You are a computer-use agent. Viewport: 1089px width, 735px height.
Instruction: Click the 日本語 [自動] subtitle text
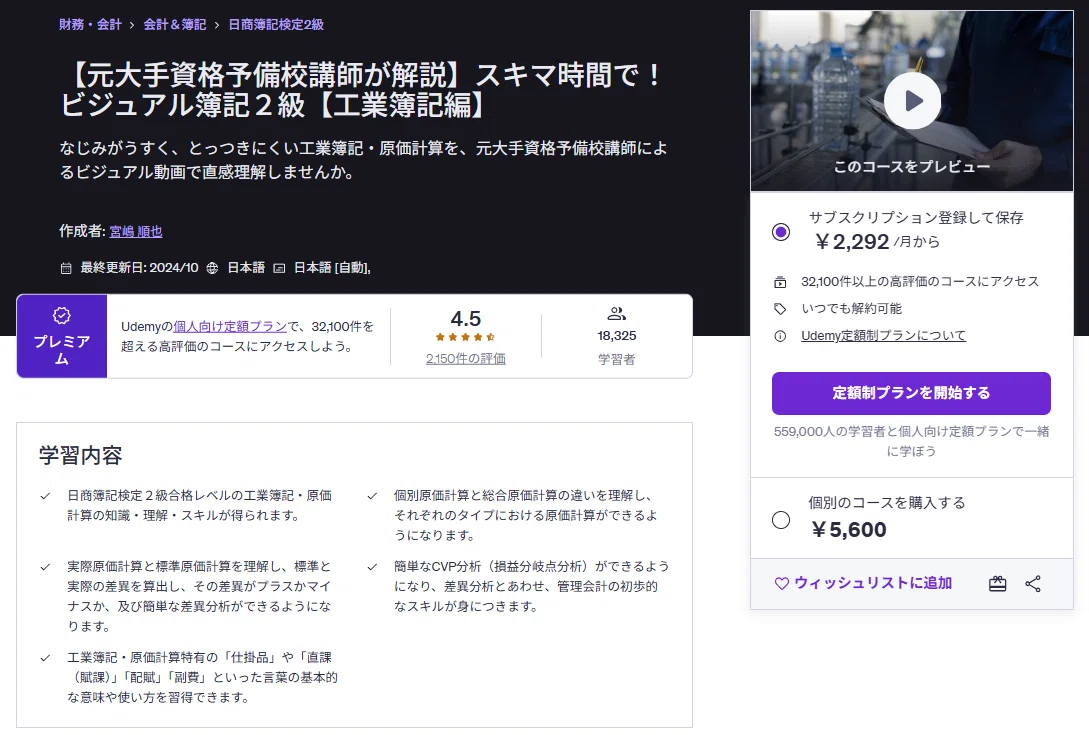click(x=332, y=268)
